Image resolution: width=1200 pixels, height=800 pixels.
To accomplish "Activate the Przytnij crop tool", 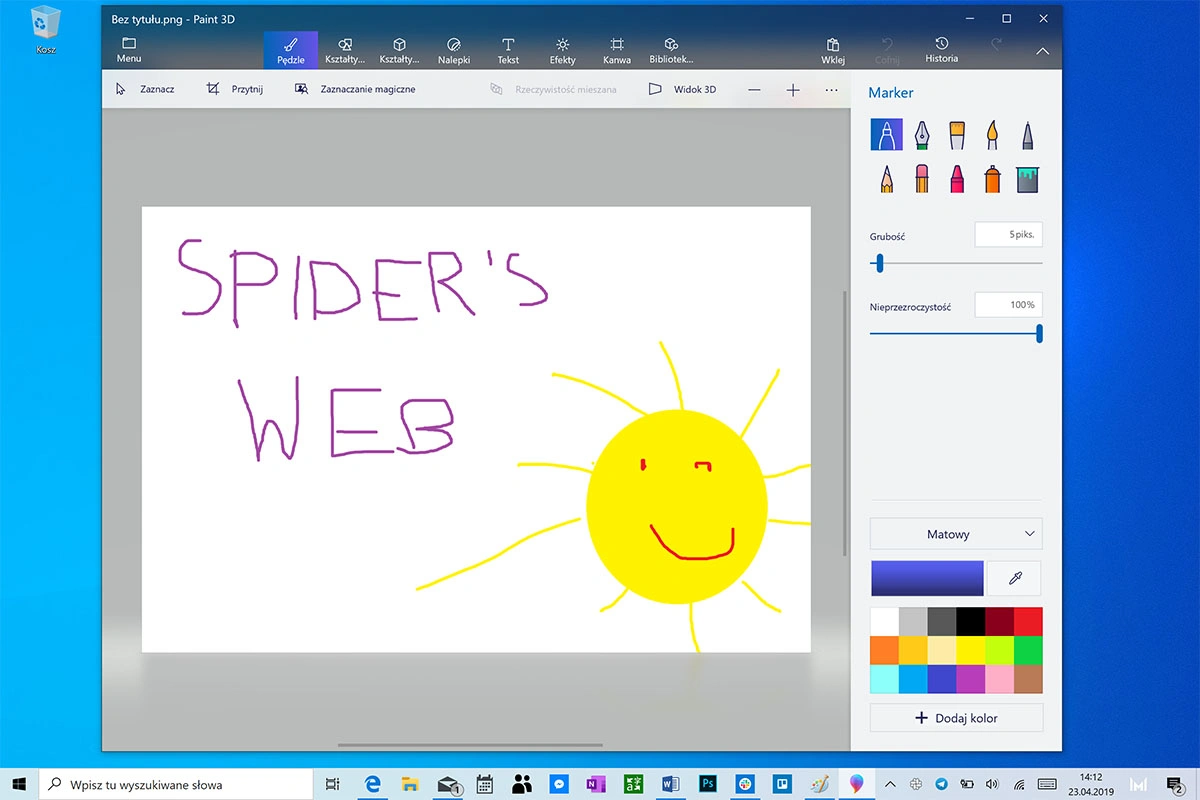I will tap(234, 89).
